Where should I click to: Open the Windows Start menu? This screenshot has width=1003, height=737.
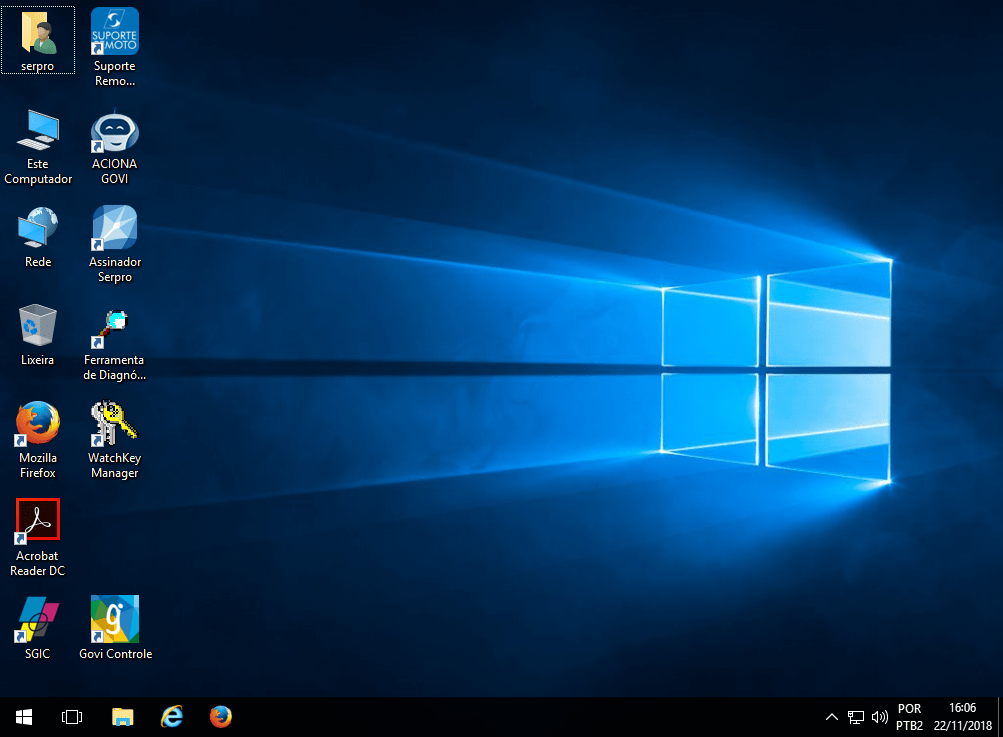[24, 717]
